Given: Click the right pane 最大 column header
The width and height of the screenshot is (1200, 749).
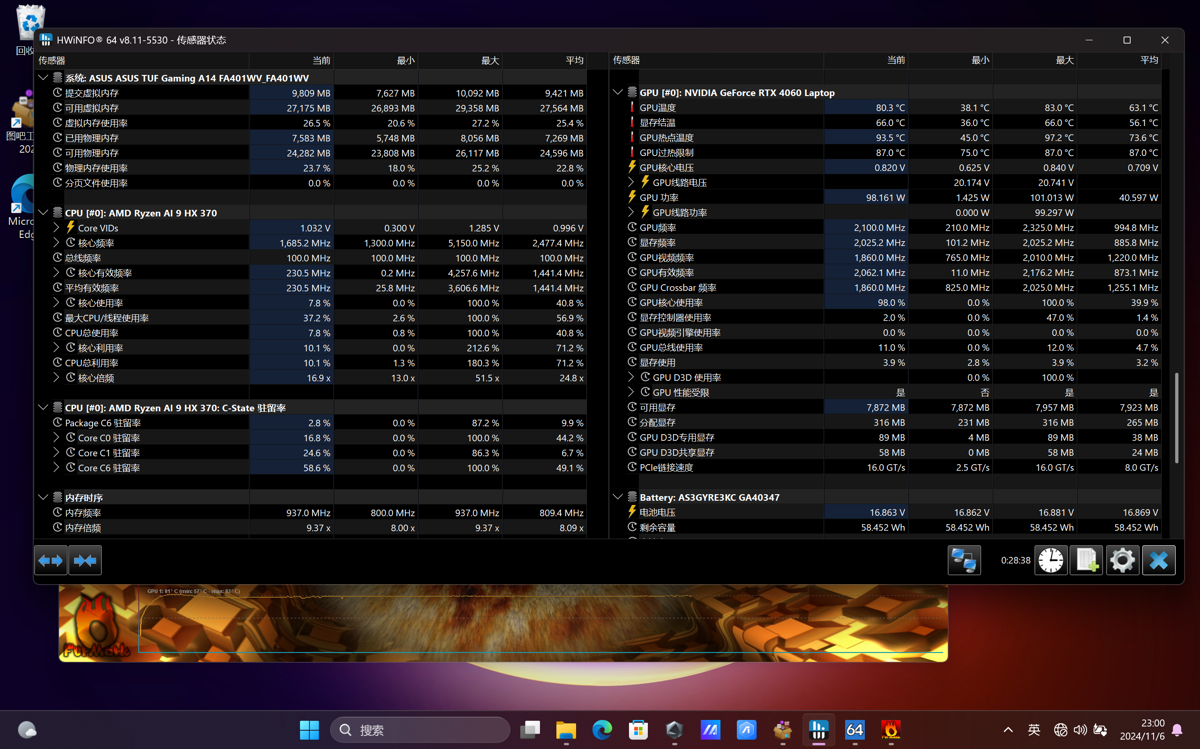Looking at the screenshot, I should pyautogui.click(x=1035, y=61).
